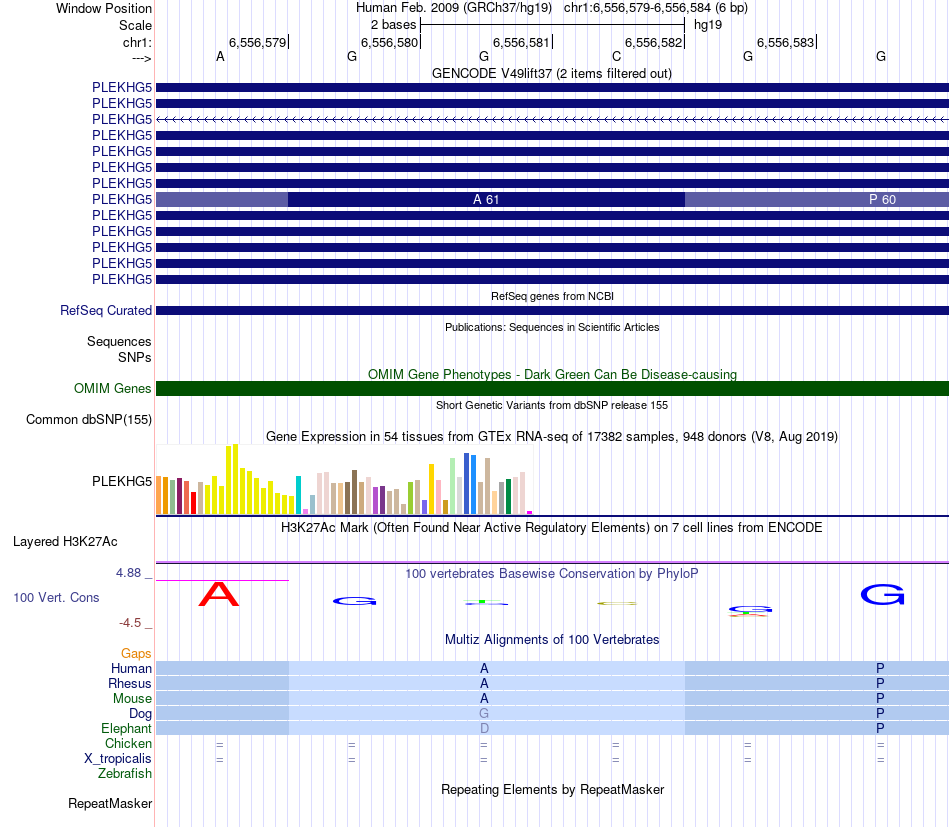Click amino acid G in Dog row
Viewport: 950px width, 827px height.
tap(483, 713)
